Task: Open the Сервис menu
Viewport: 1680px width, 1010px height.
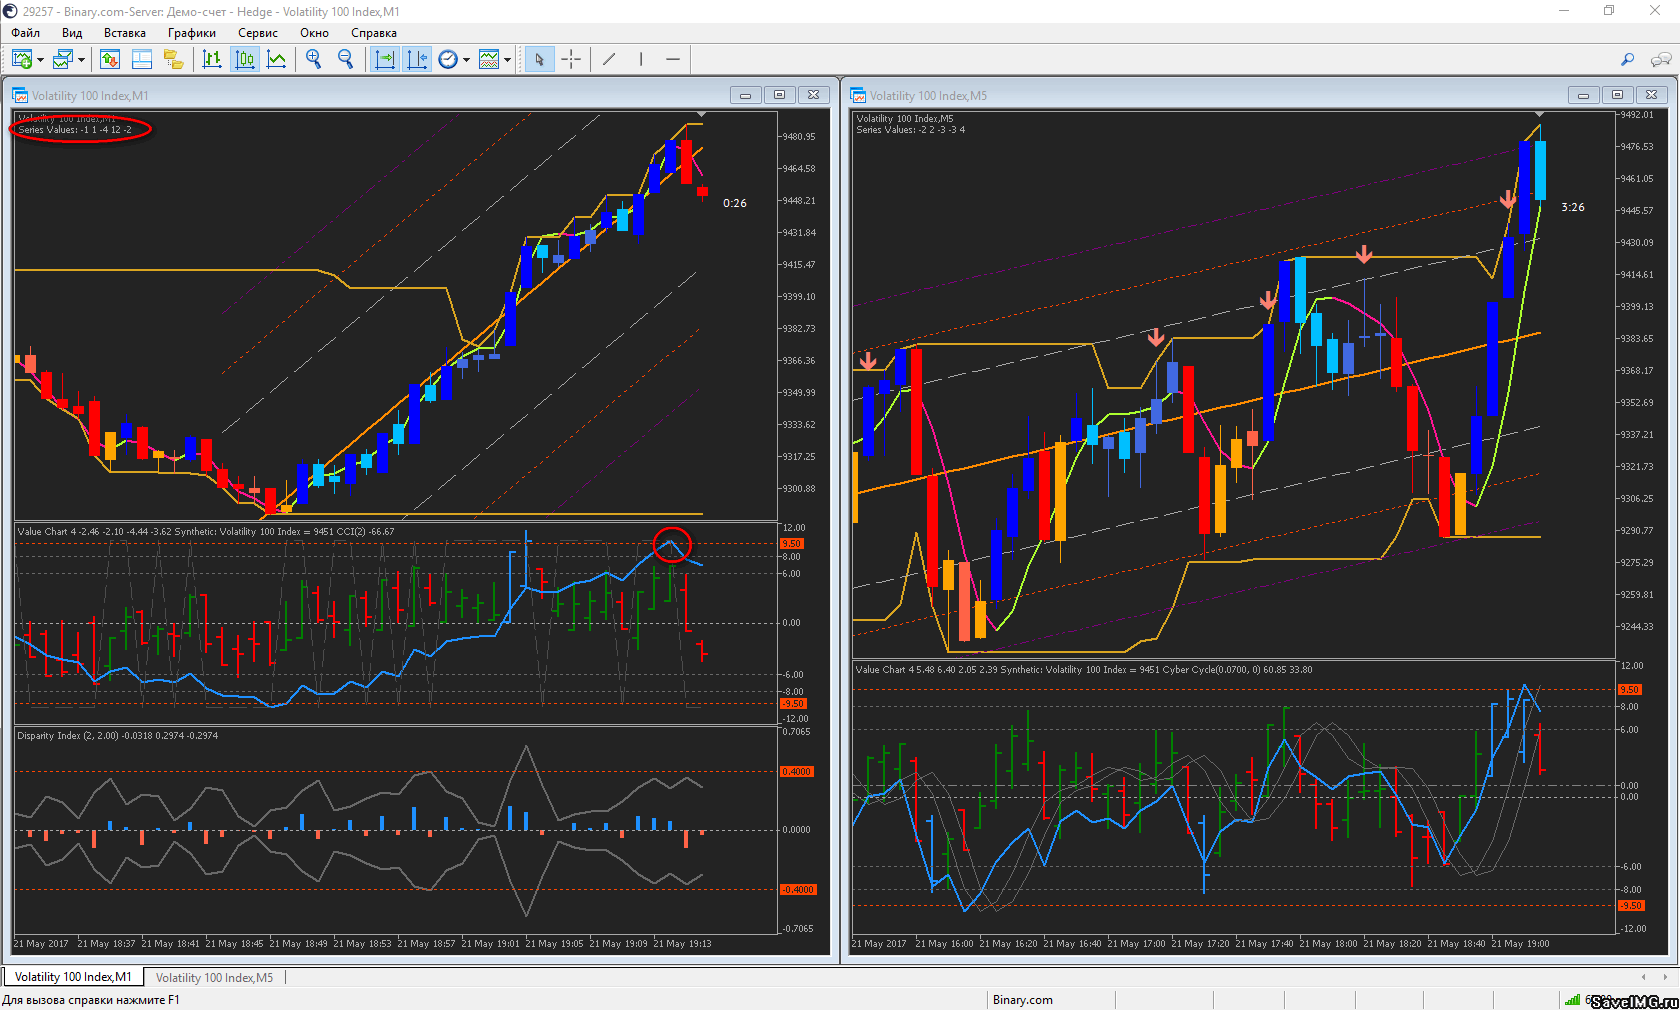Action: [257, 33]
